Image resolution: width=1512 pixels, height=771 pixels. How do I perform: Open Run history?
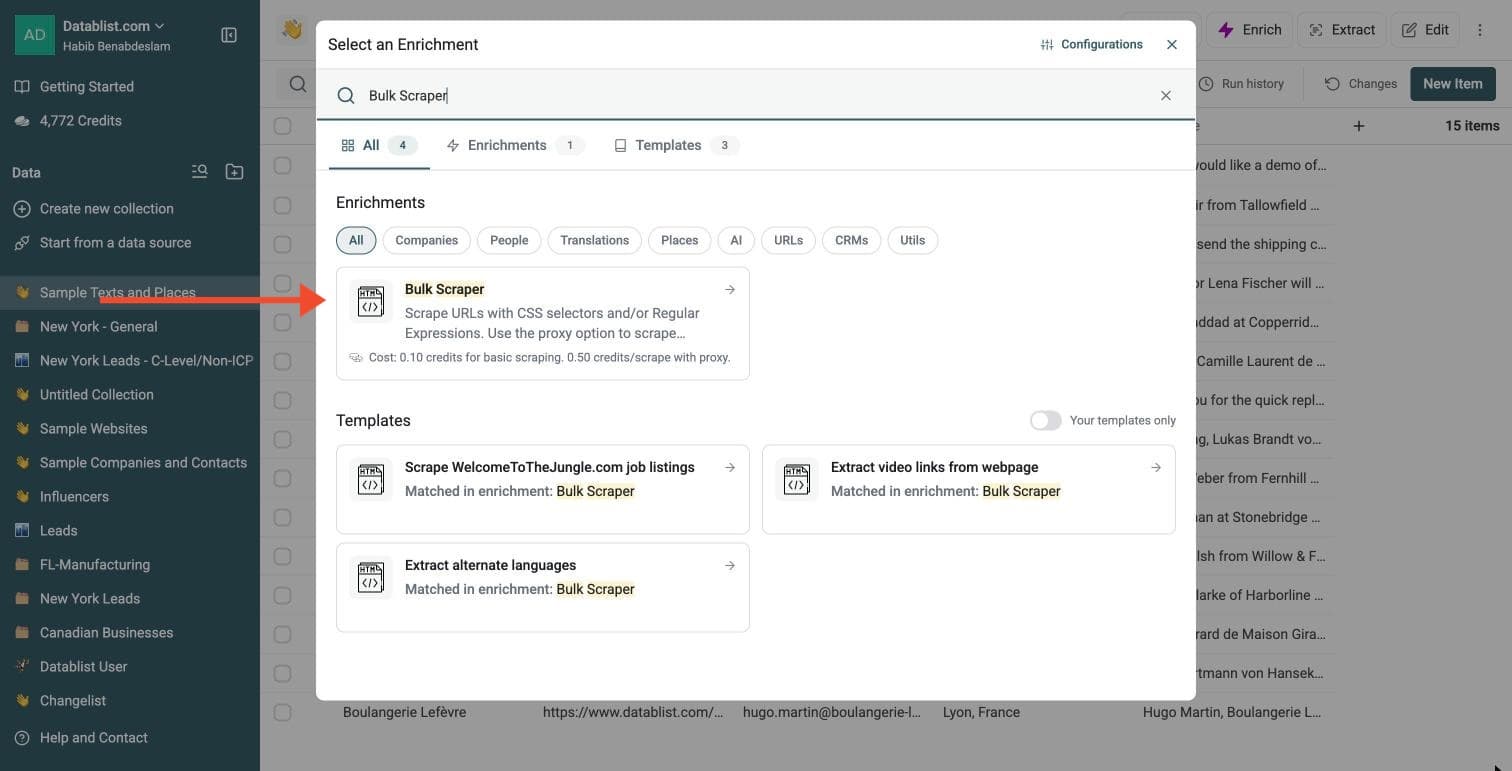(1241, 84)
